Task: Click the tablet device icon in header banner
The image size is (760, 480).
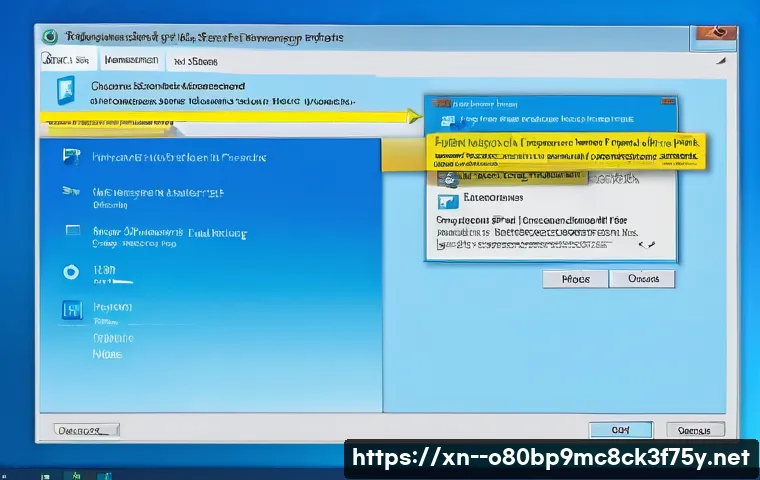Action: [66, 90]
